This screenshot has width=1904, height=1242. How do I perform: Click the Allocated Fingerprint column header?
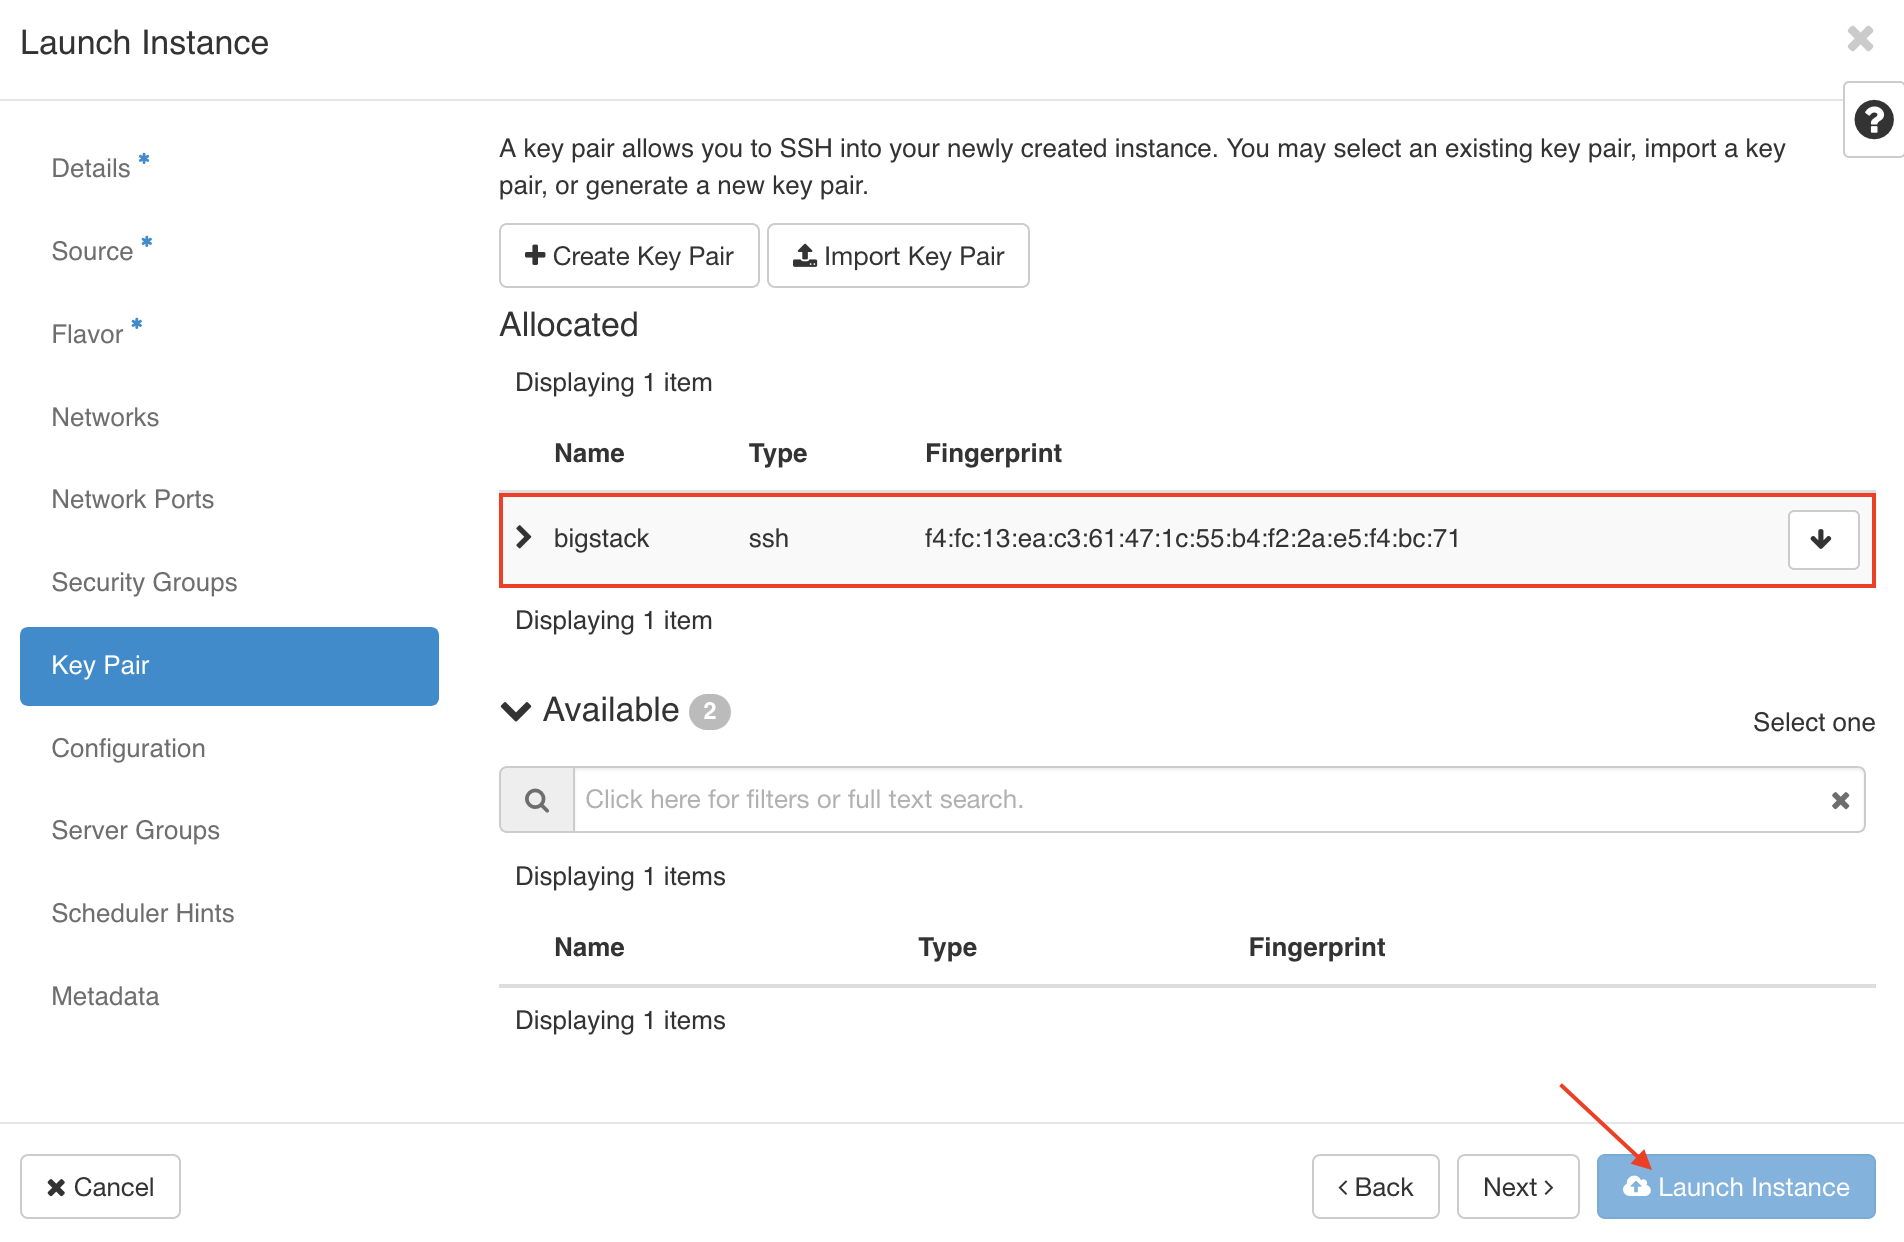pos(993,453)
